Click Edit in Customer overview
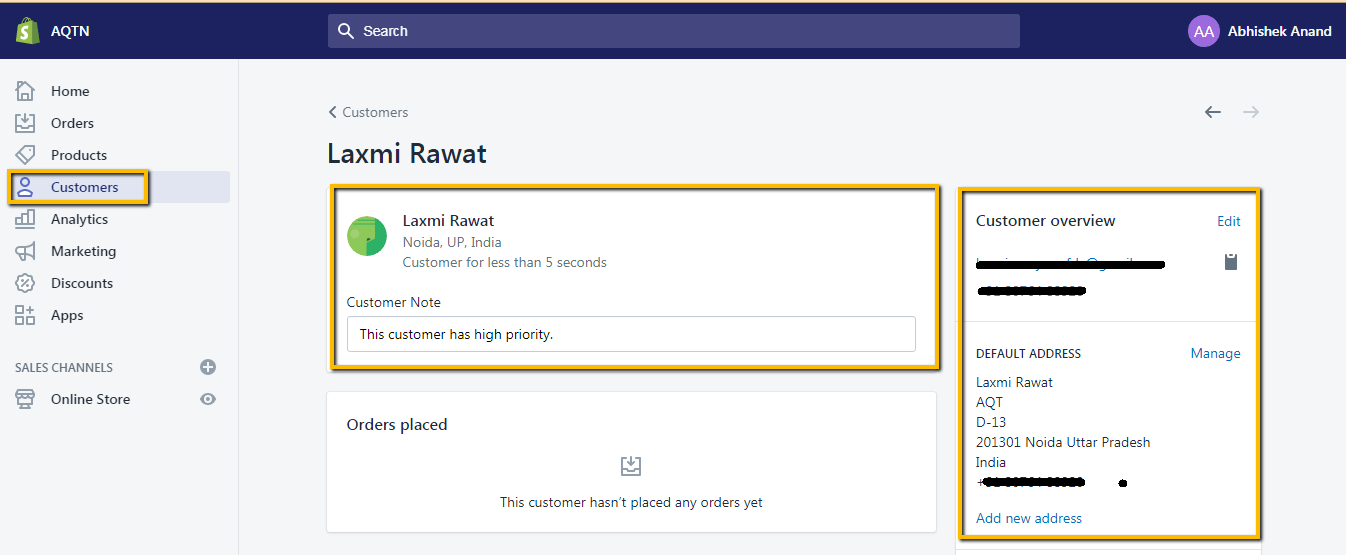1346x555 pixels. [1228, 221]
